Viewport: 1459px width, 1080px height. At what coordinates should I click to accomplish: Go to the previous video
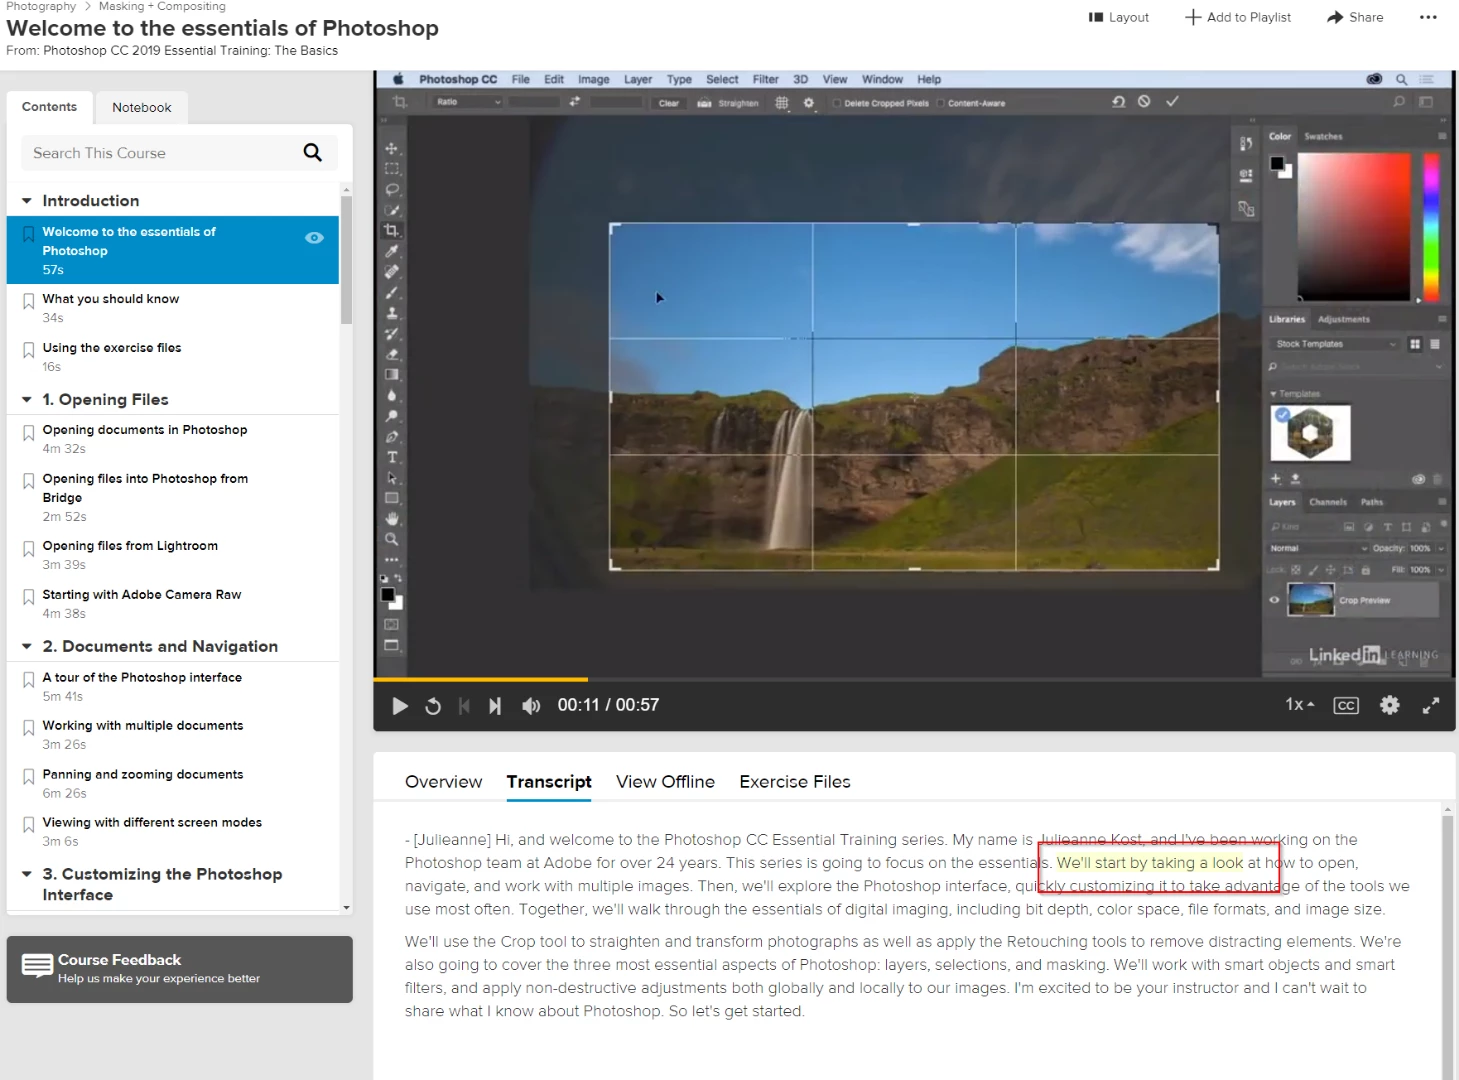(464, 706)
